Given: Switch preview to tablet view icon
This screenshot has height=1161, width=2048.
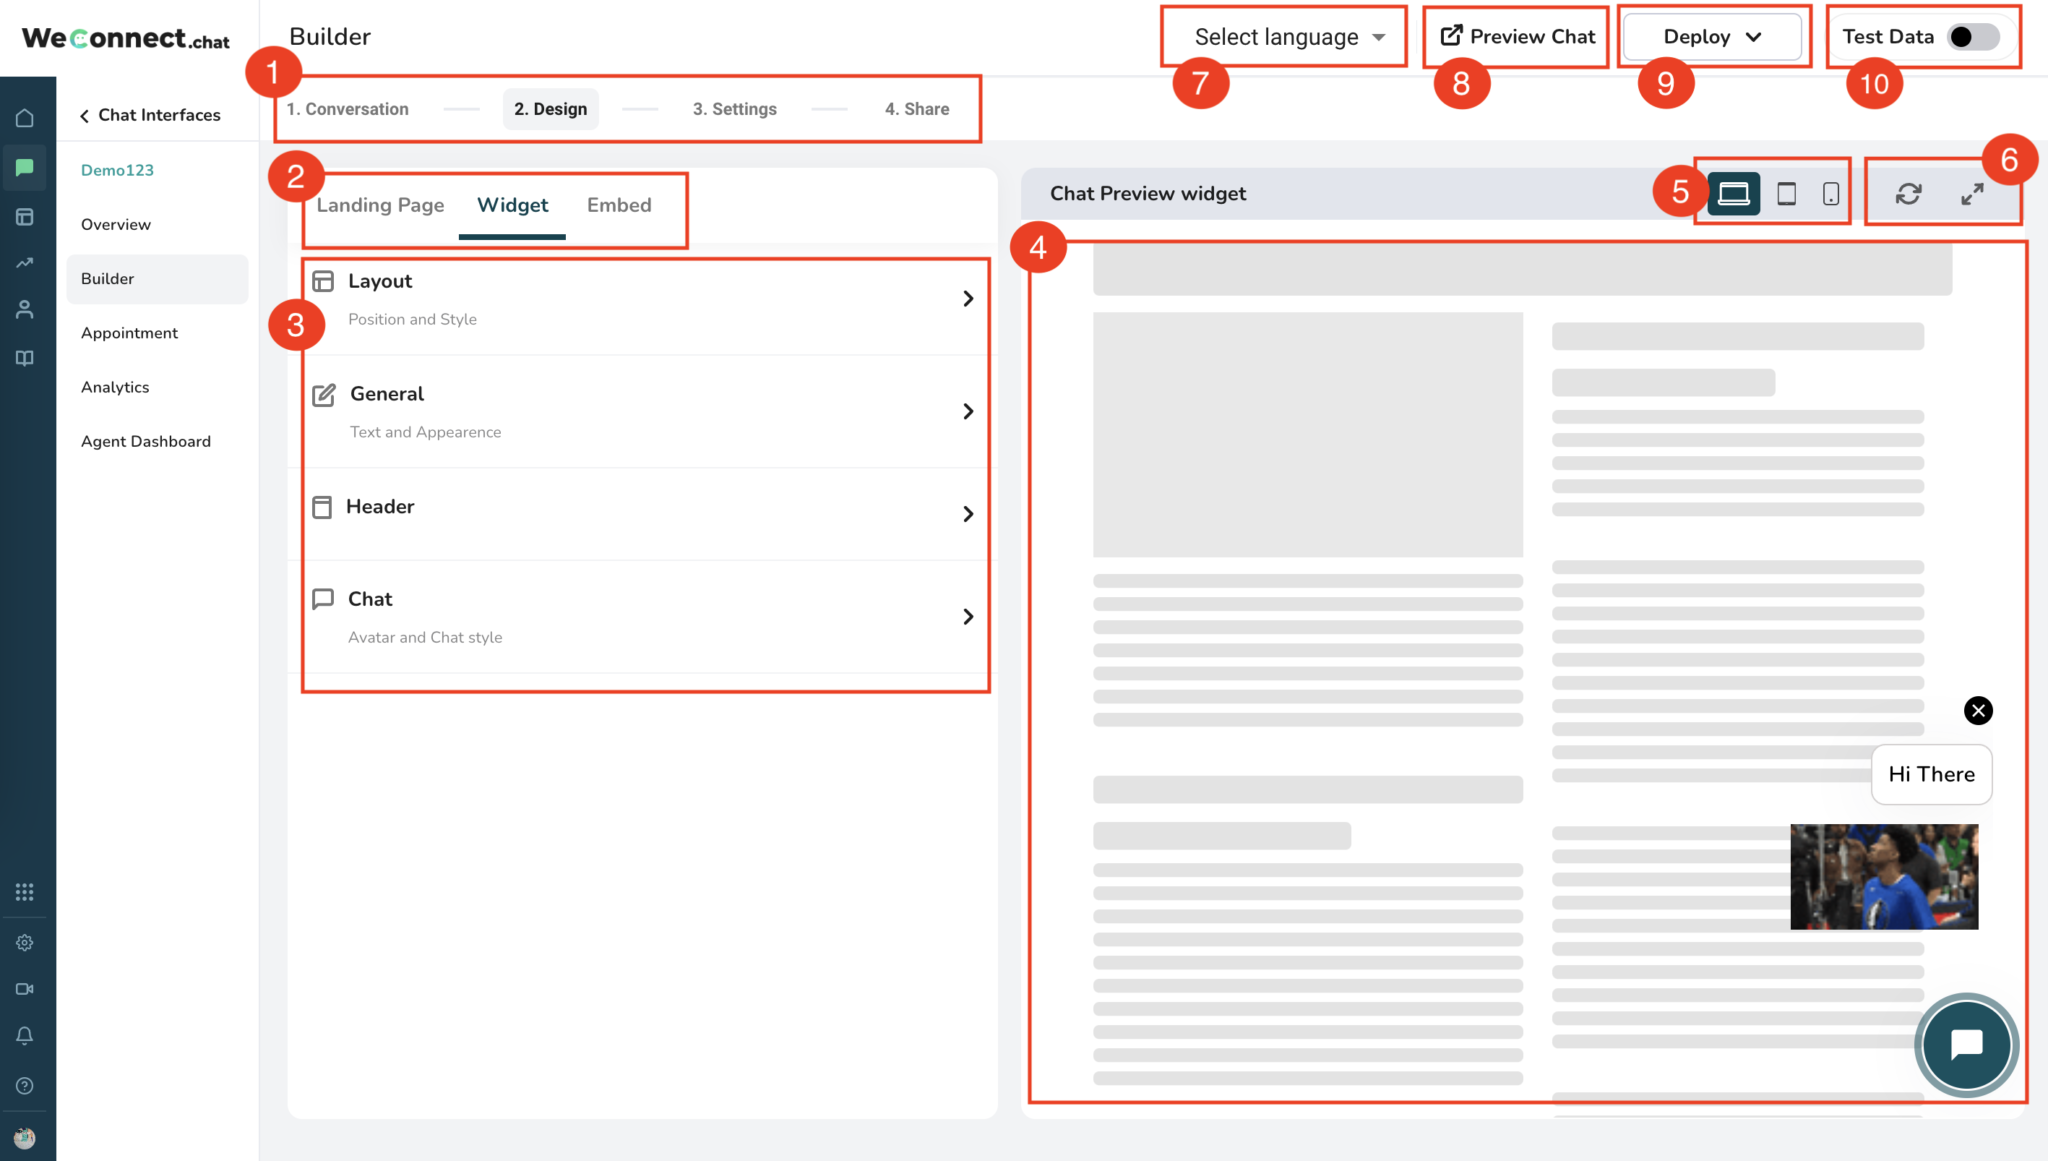Looking at the screenshot, I should (x=1786, y=193).
